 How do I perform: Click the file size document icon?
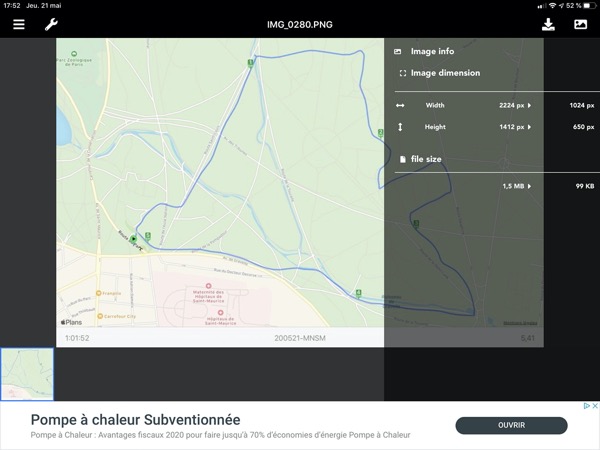pyautogui.click(x=403, y=159)
